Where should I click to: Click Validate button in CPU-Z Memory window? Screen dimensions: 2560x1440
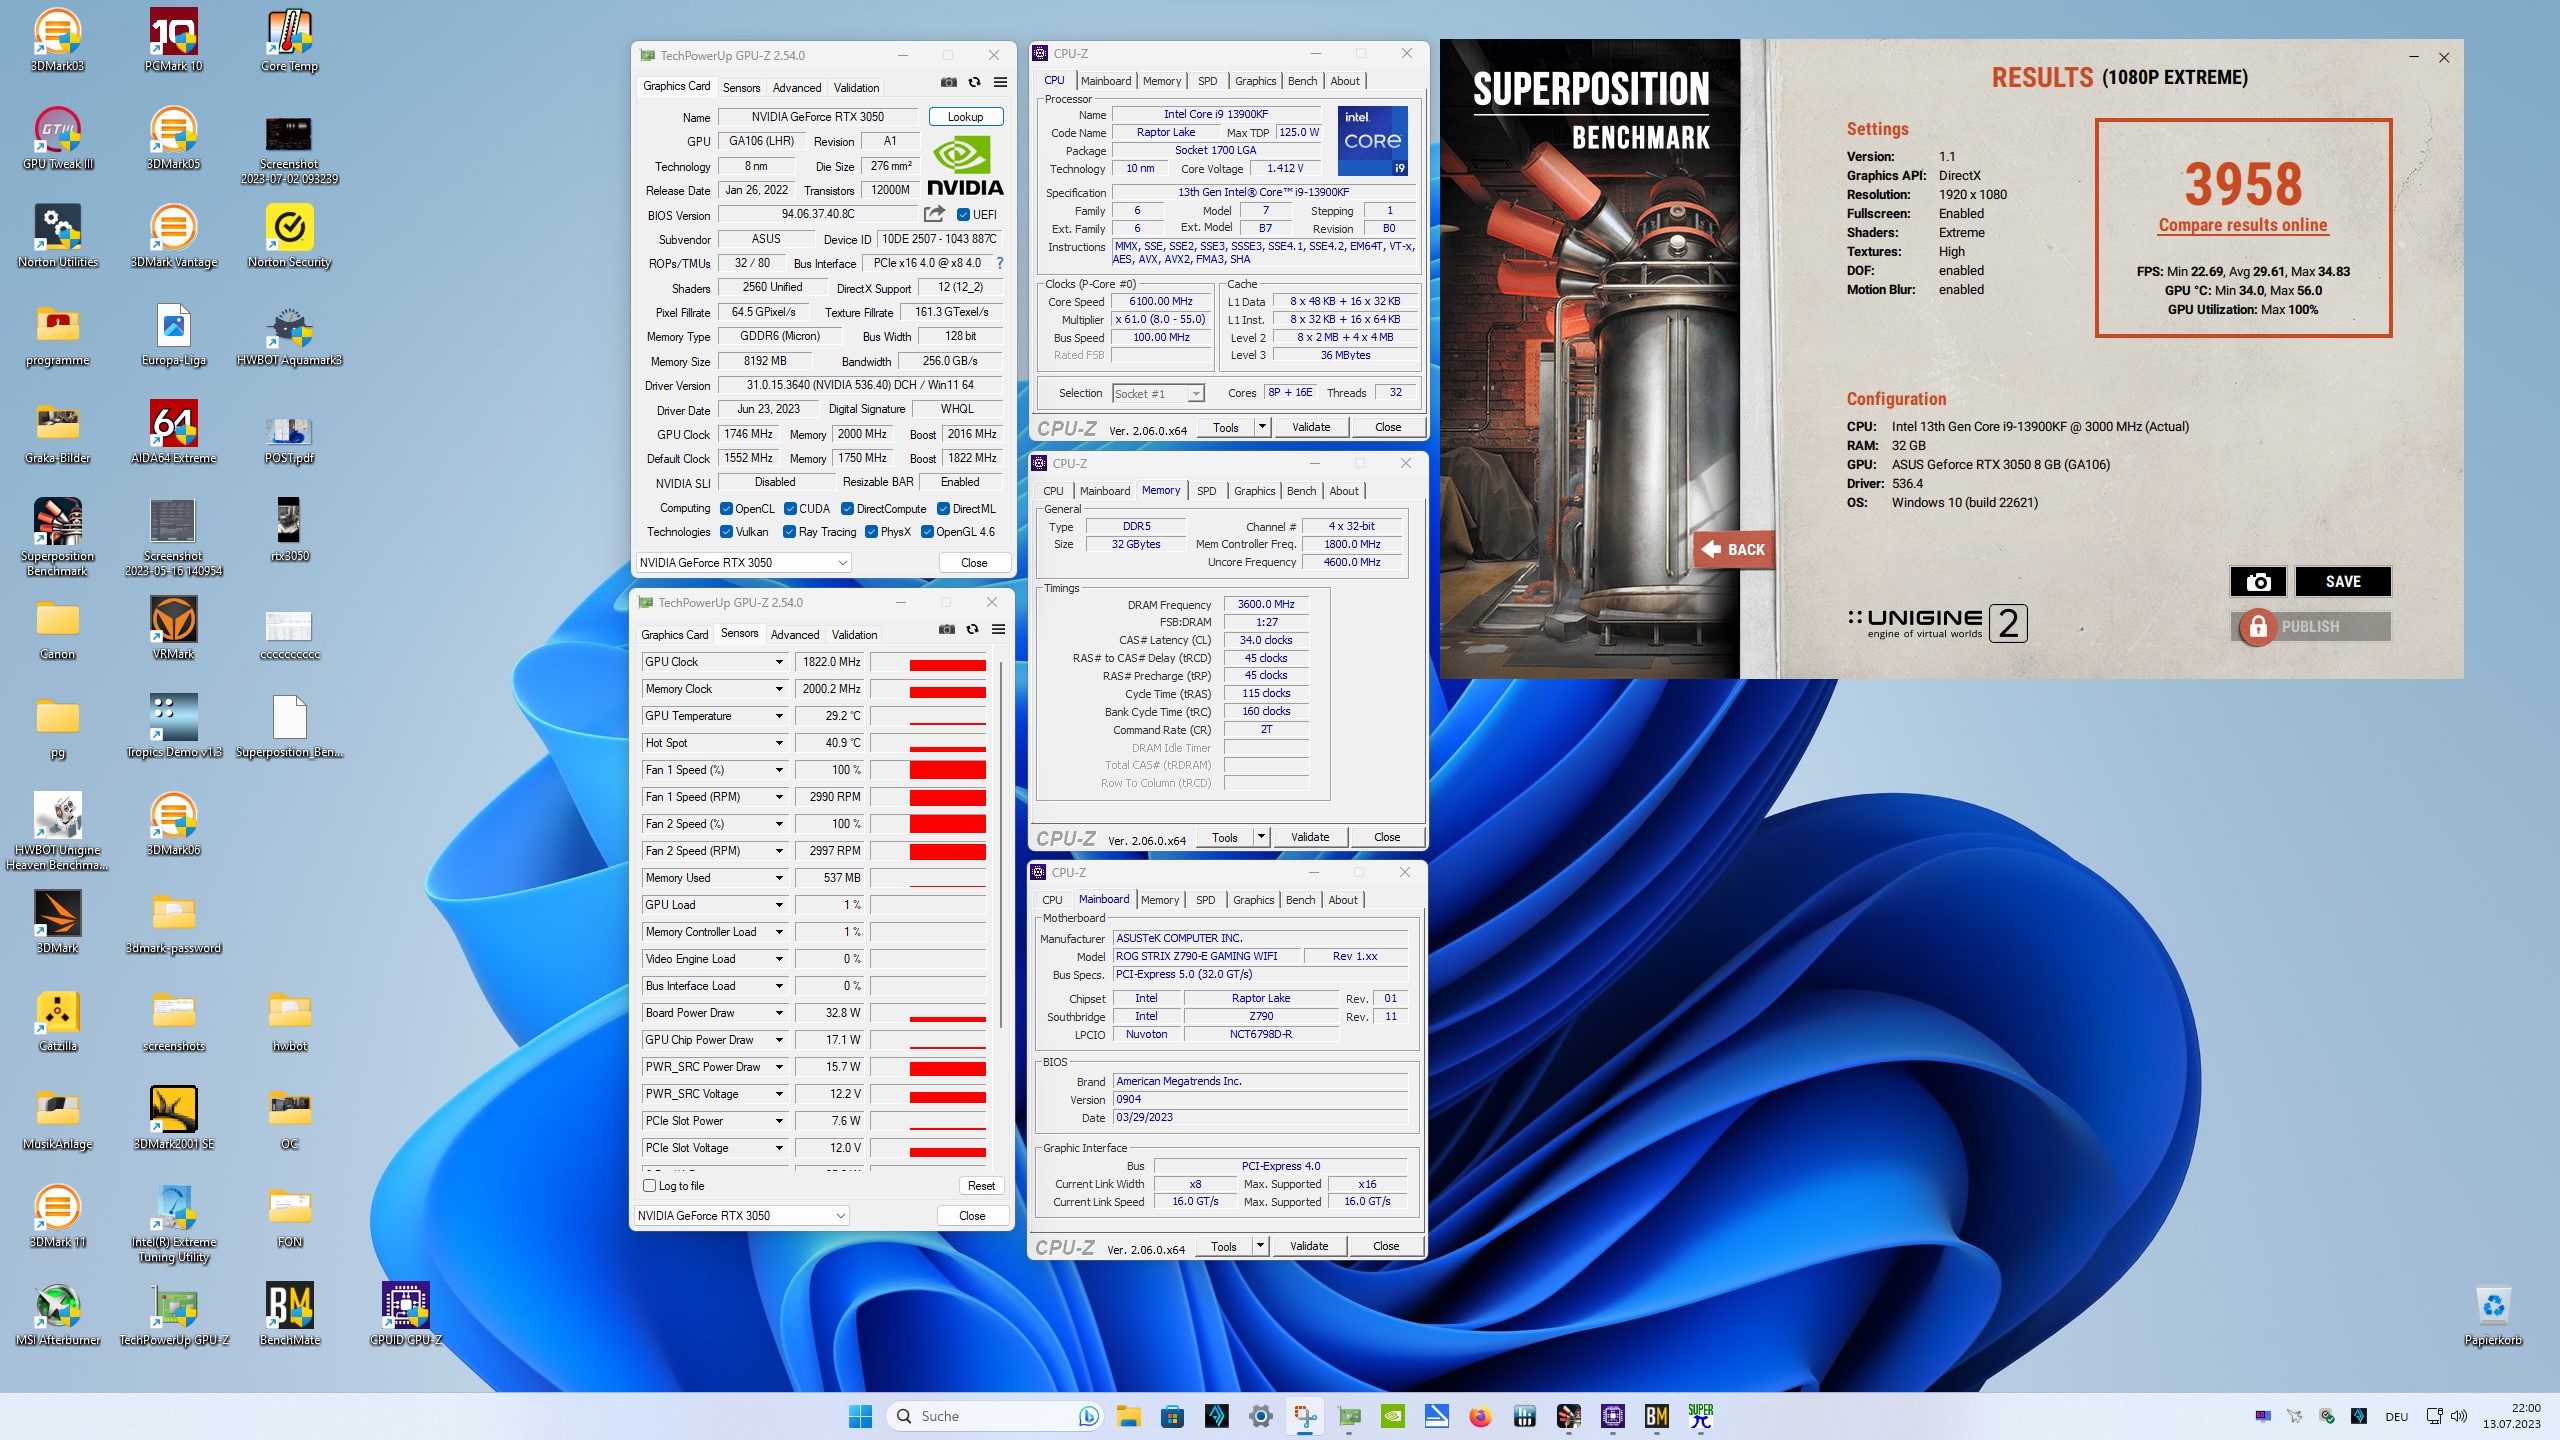point(1310,837)
